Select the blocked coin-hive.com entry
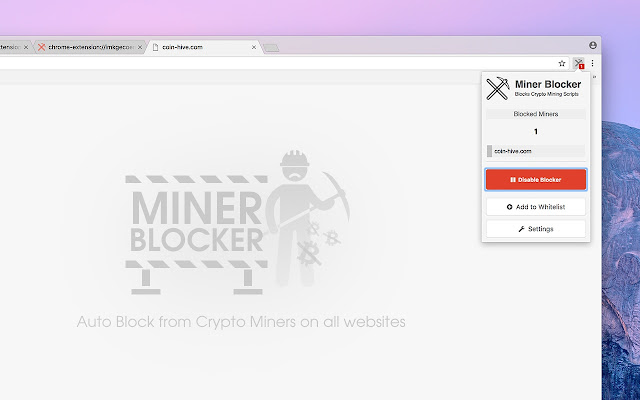The height and width of the screenshot is (400, 640). 536,151
